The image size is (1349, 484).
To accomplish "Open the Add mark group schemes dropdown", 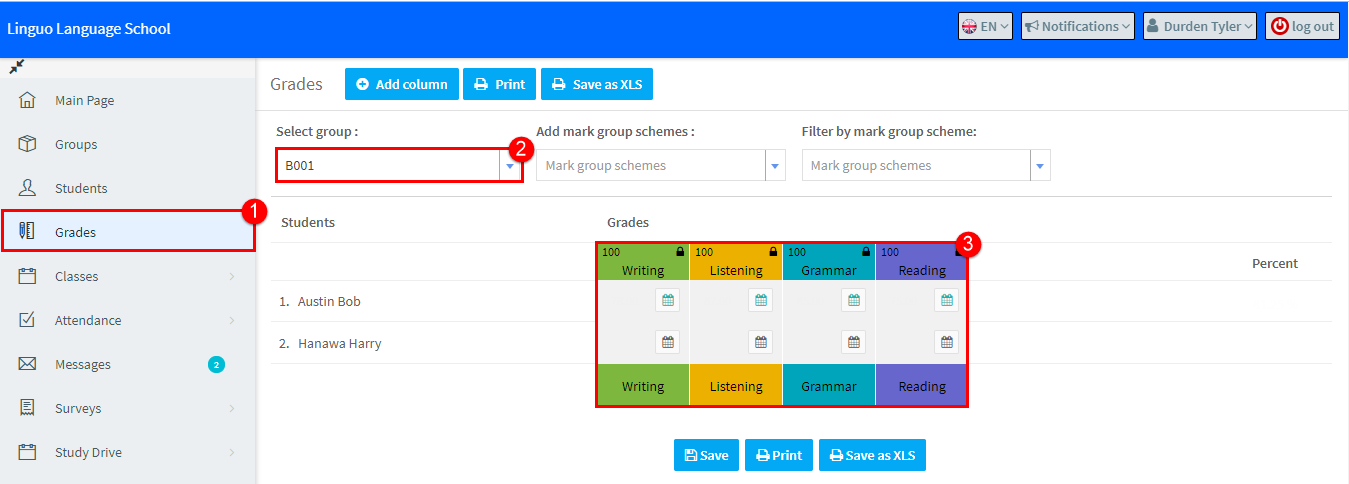I will [661, 166].
